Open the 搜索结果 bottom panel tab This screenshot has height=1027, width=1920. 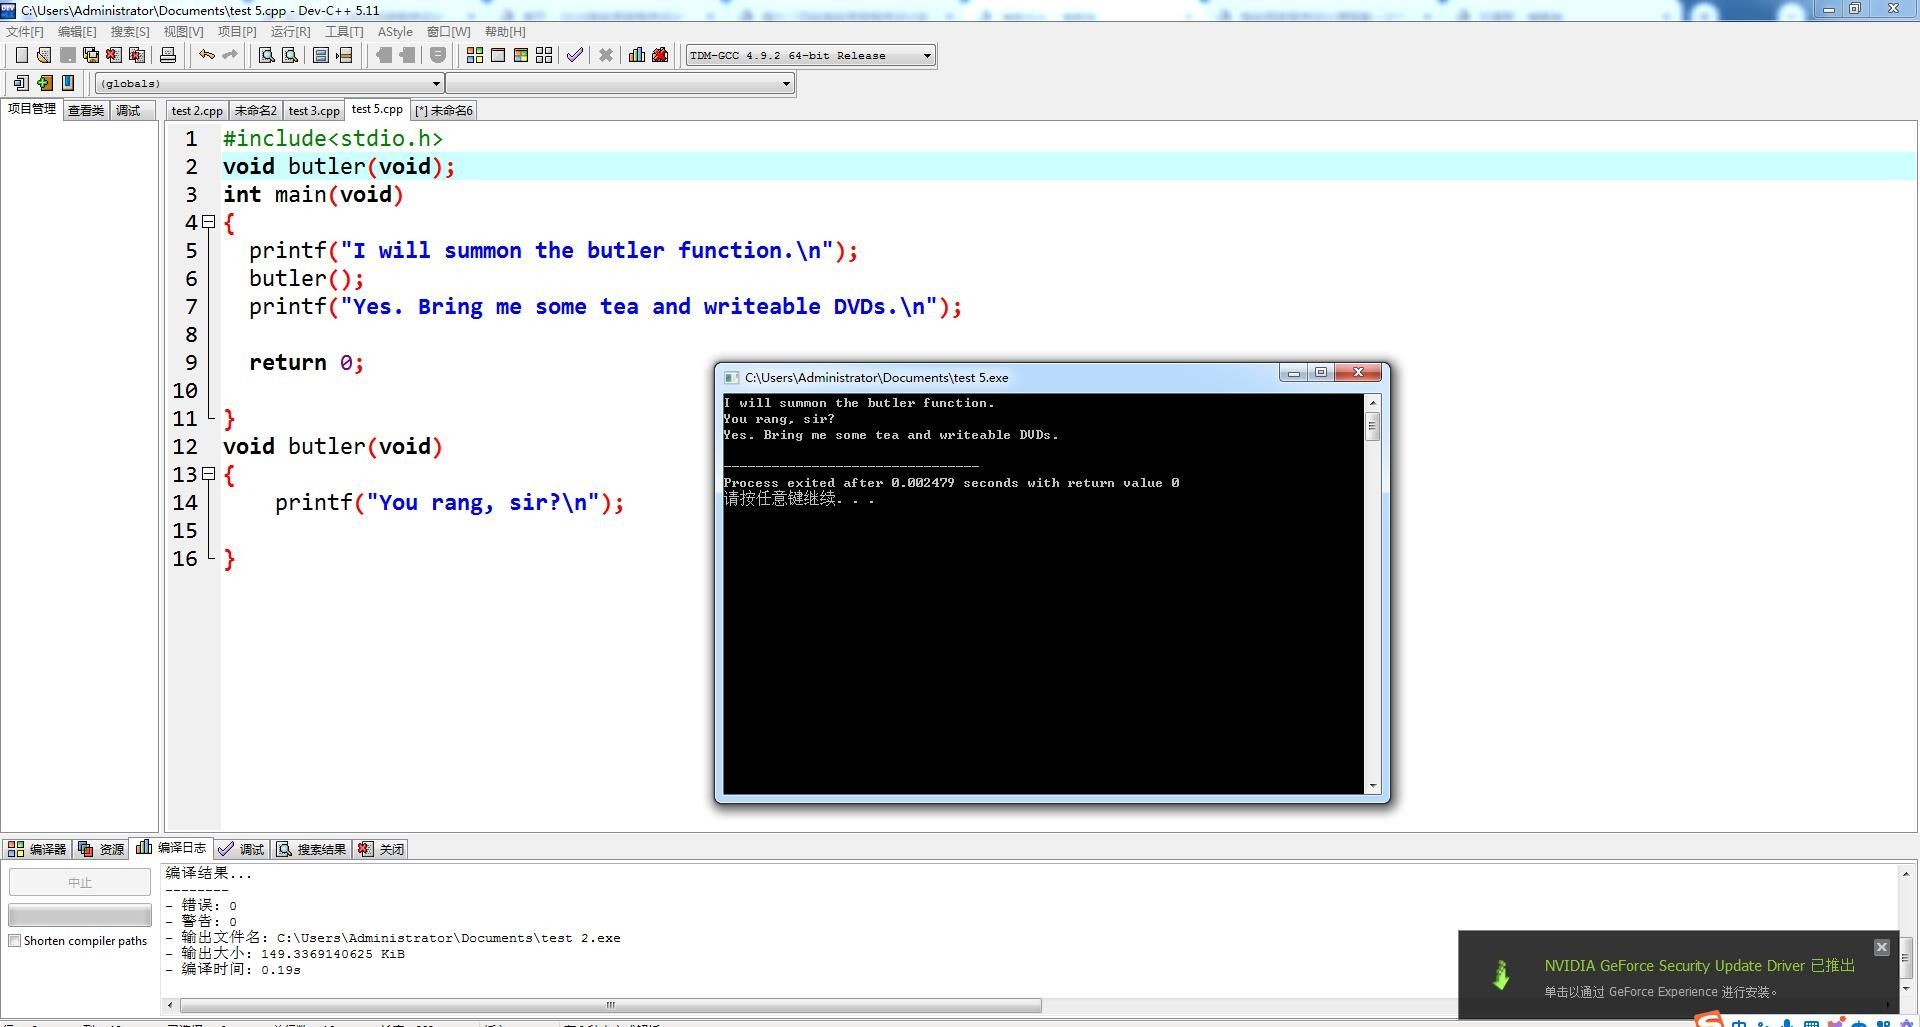[311, 850]
